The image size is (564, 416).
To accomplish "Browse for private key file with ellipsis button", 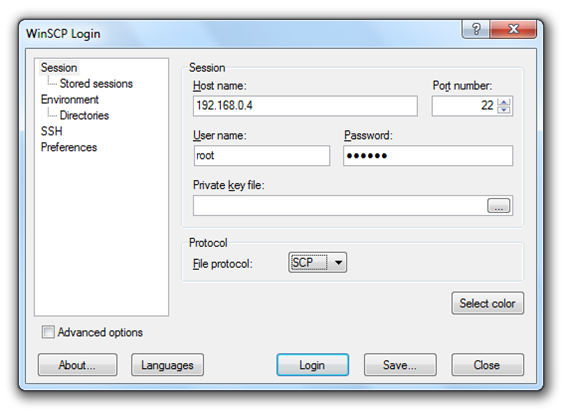I will [x=498, y=206].
